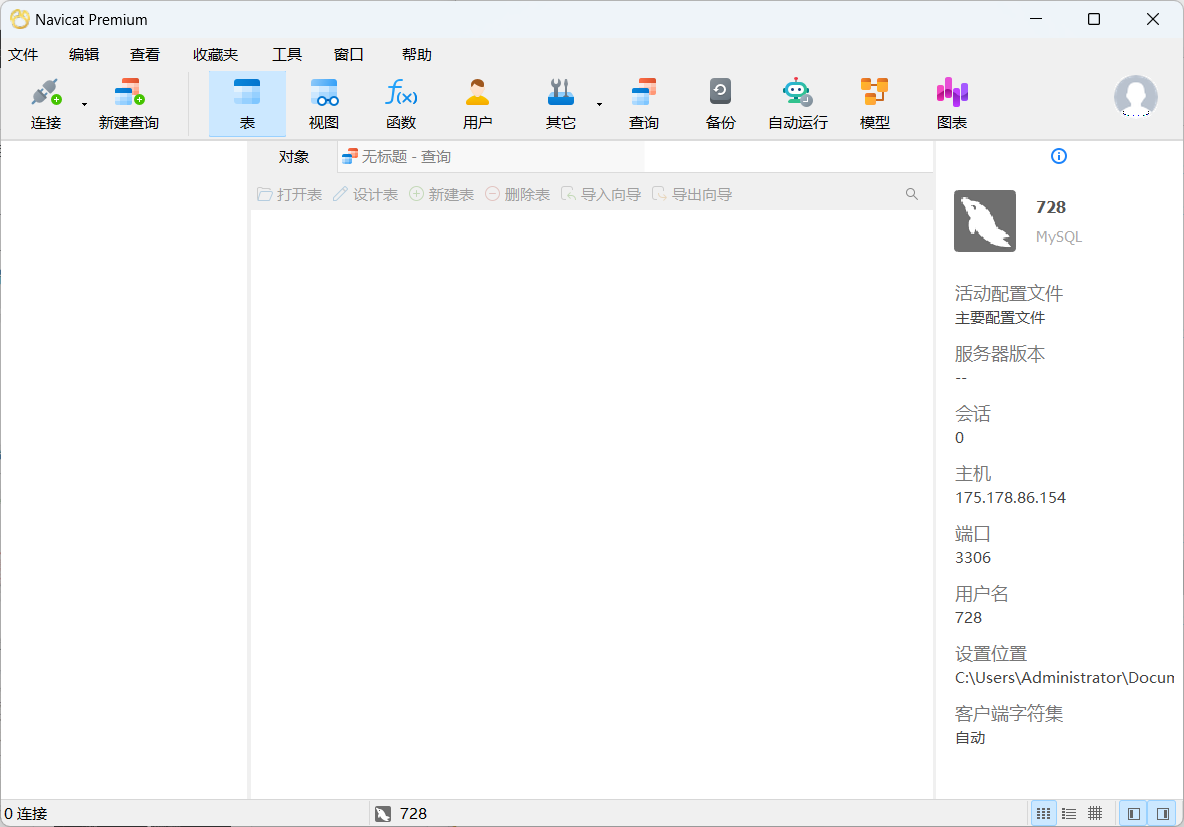Open the Model toolbar icon

point(874,104)
